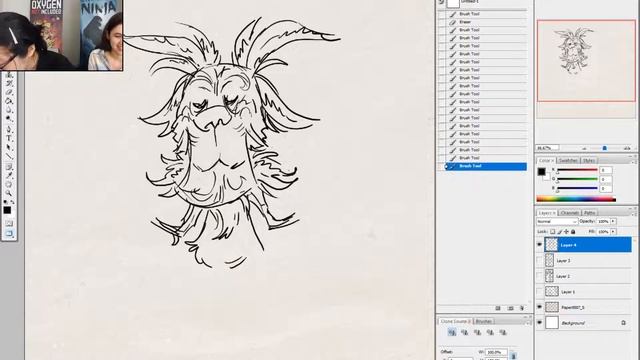Hide the Paper texture layer eye icon
This screenshot has height=360, width=640.
[539, 307]
